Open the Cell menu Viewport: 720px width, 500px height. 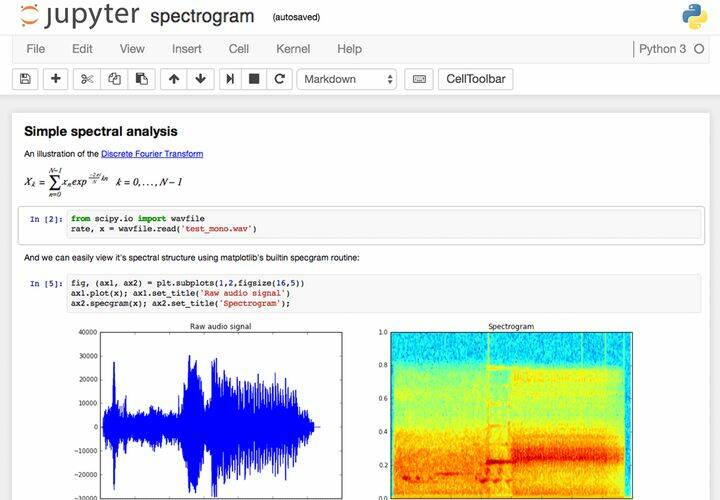point(239,49)
